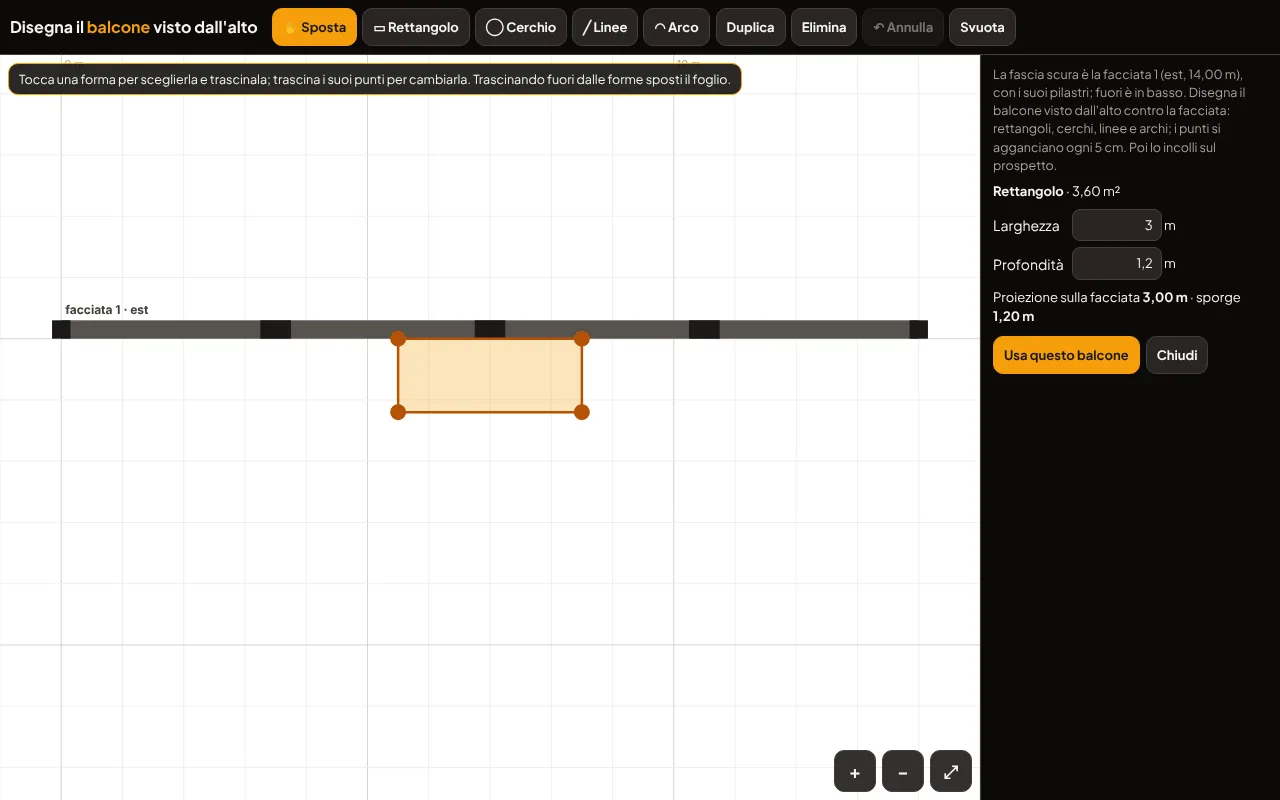Edit the Profondità depth field

coord(1117,264)
